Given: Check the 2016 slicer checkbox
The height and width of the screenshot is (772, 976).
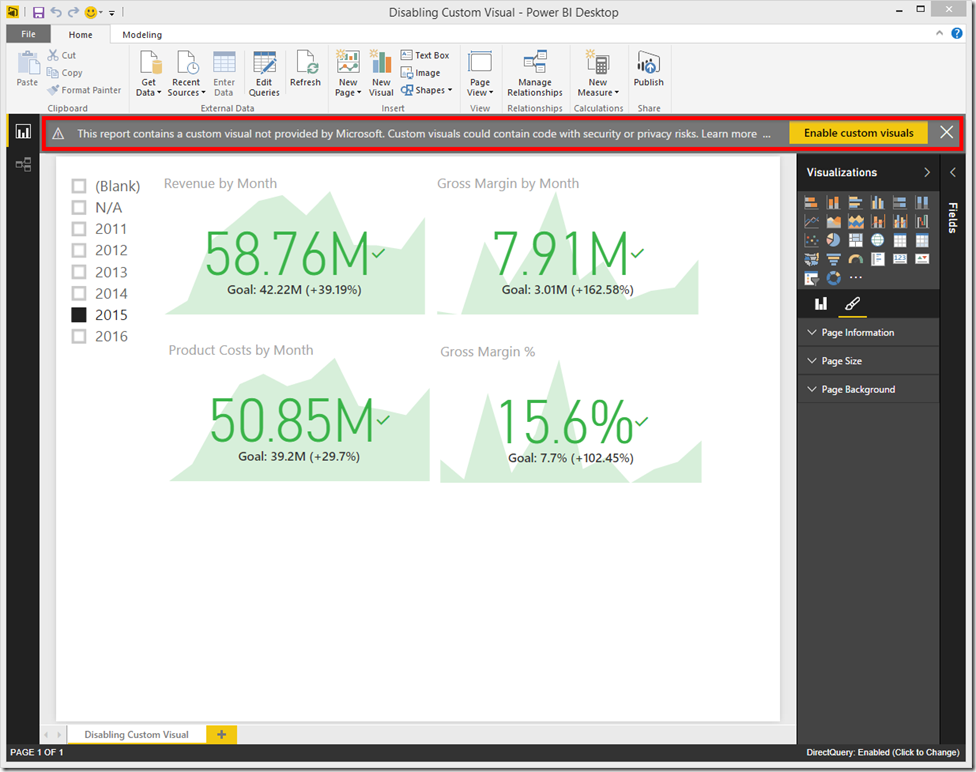Looking at the screenshot, I should pos(79,336).
